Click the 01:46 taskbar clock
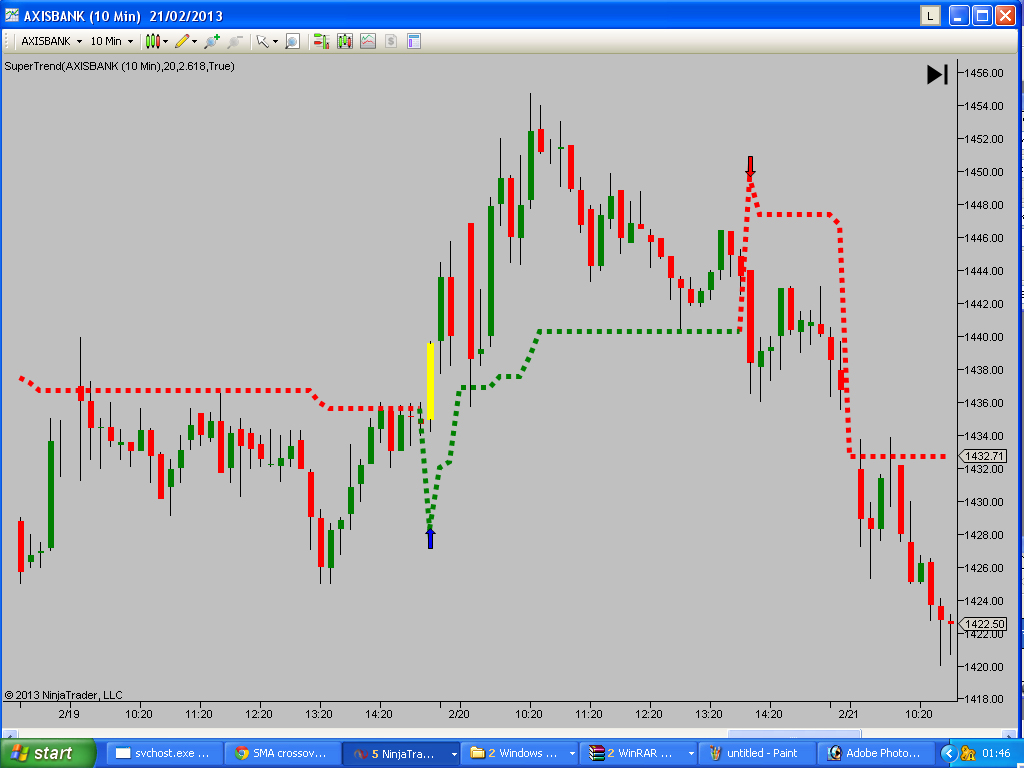The image size is (1024, 768). tap(996, 754)
